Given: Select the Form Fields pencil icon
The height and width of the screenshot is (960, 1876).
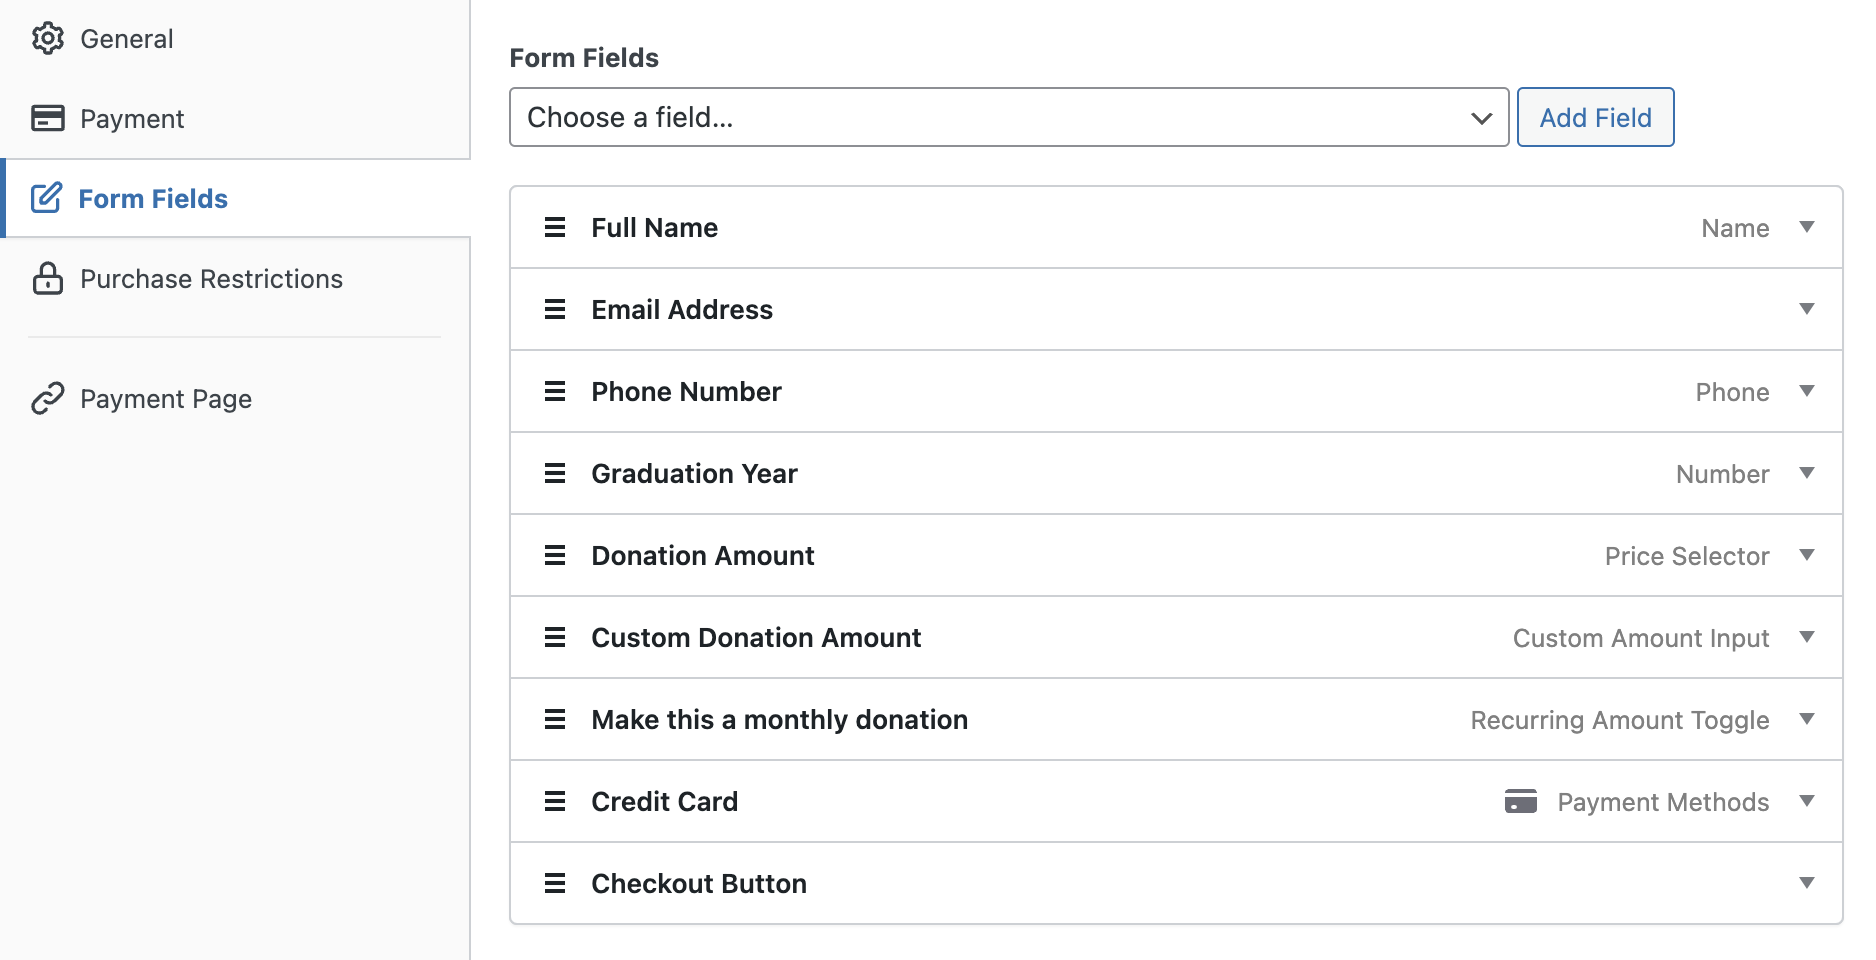Looking at the screenshot, I should 47,198.
